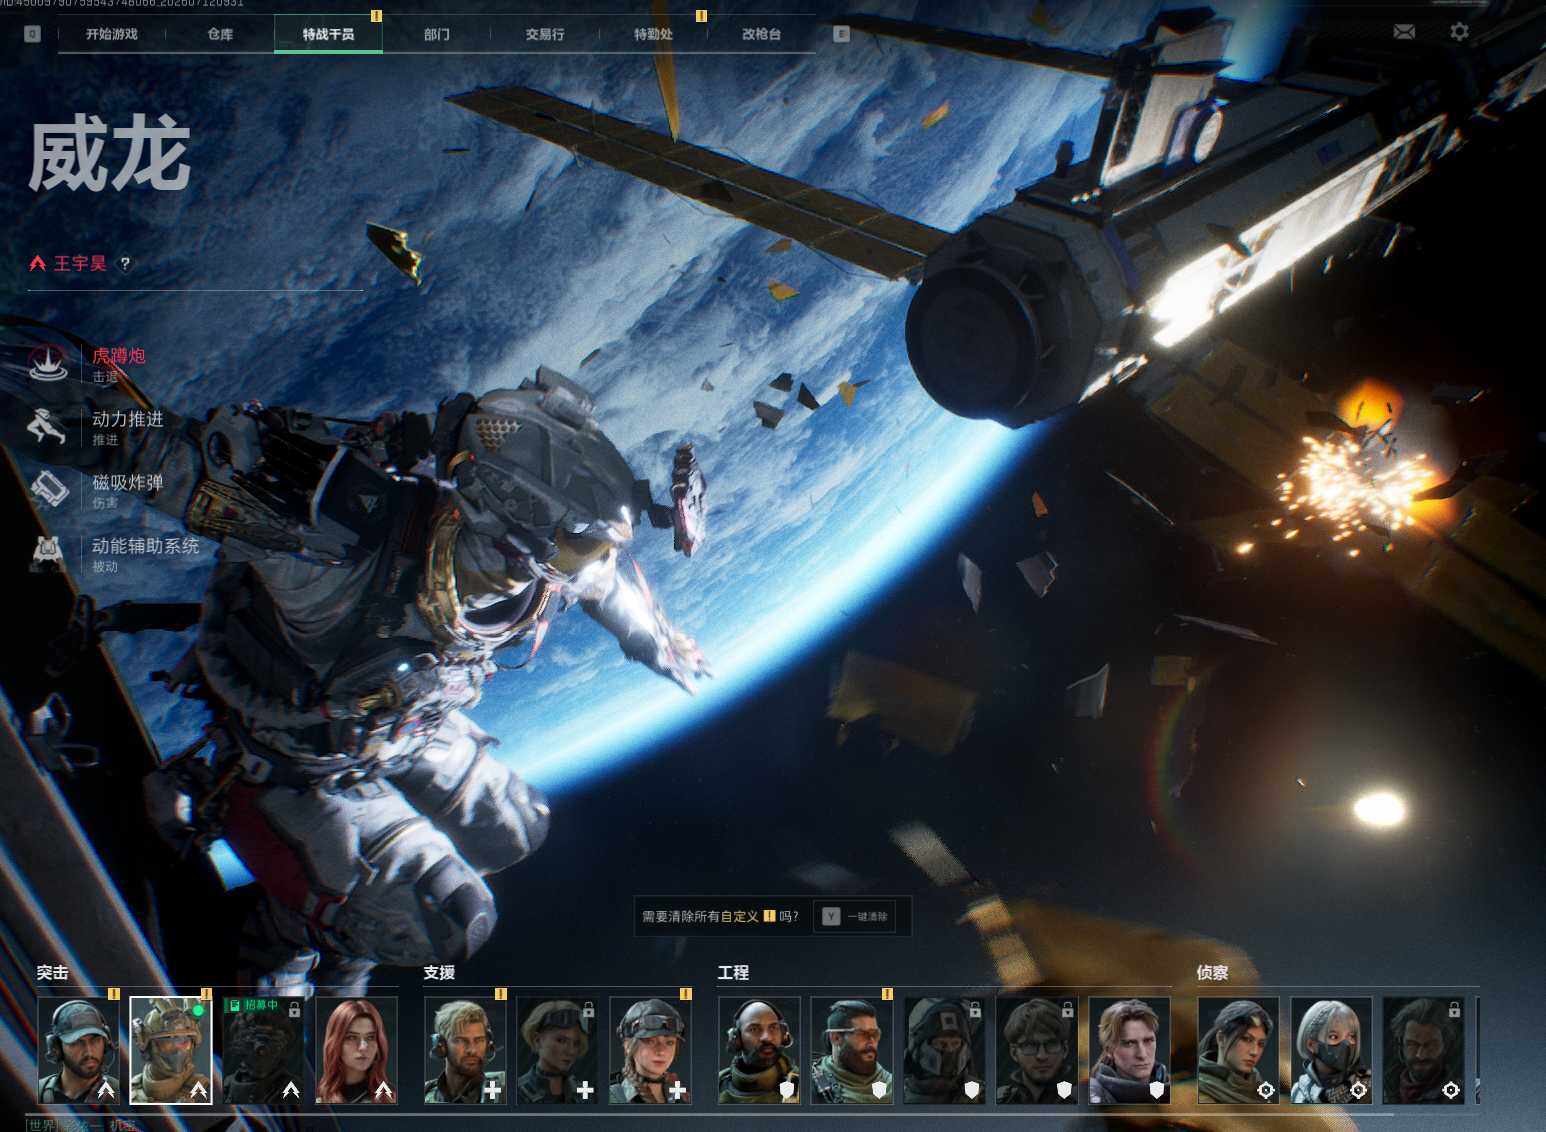The height and width of the screenshot is (1132, 1546).
Task: Open the 开始游戏 tab
Action: pos(111,34)
